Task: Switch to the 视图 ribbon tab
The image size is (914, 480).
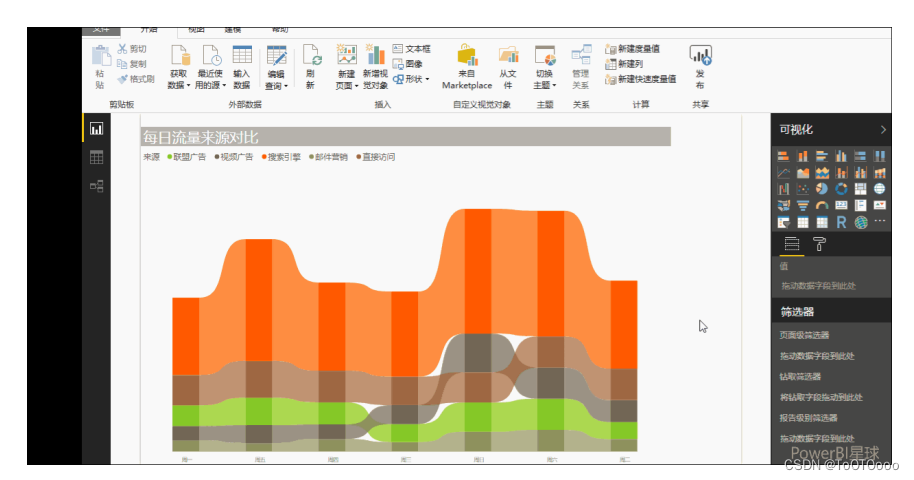Action: pyautogui.click(x=196, y=30)
